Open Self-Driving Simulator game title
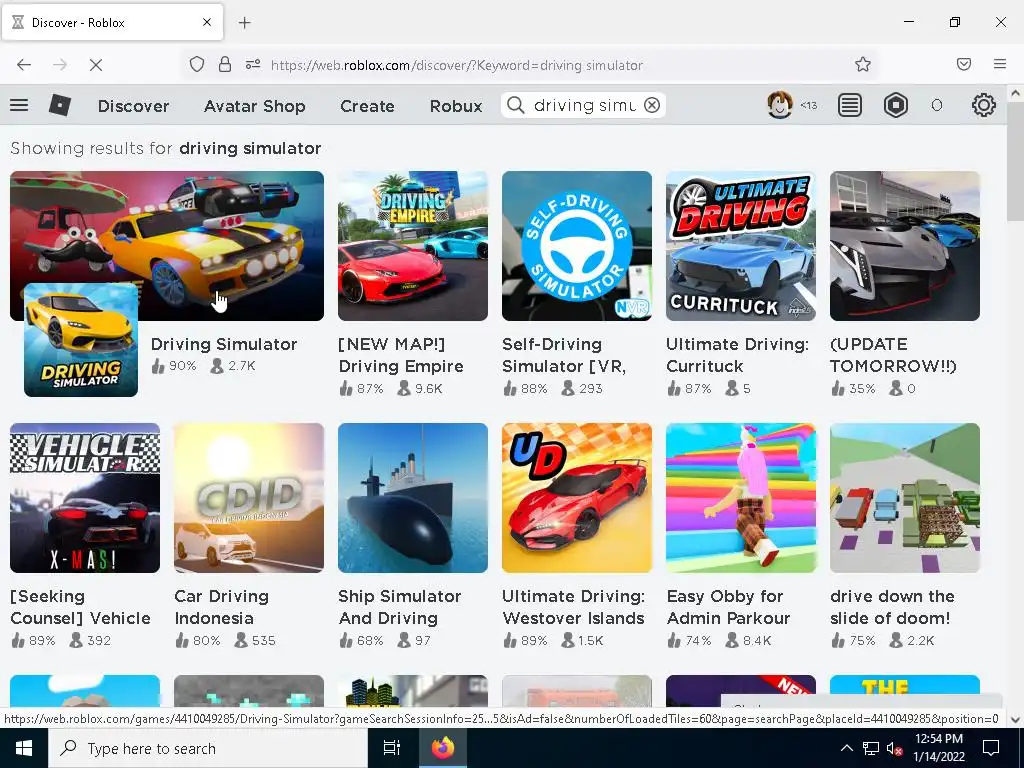Screen dimensions: 1024x768 (564, 355)
